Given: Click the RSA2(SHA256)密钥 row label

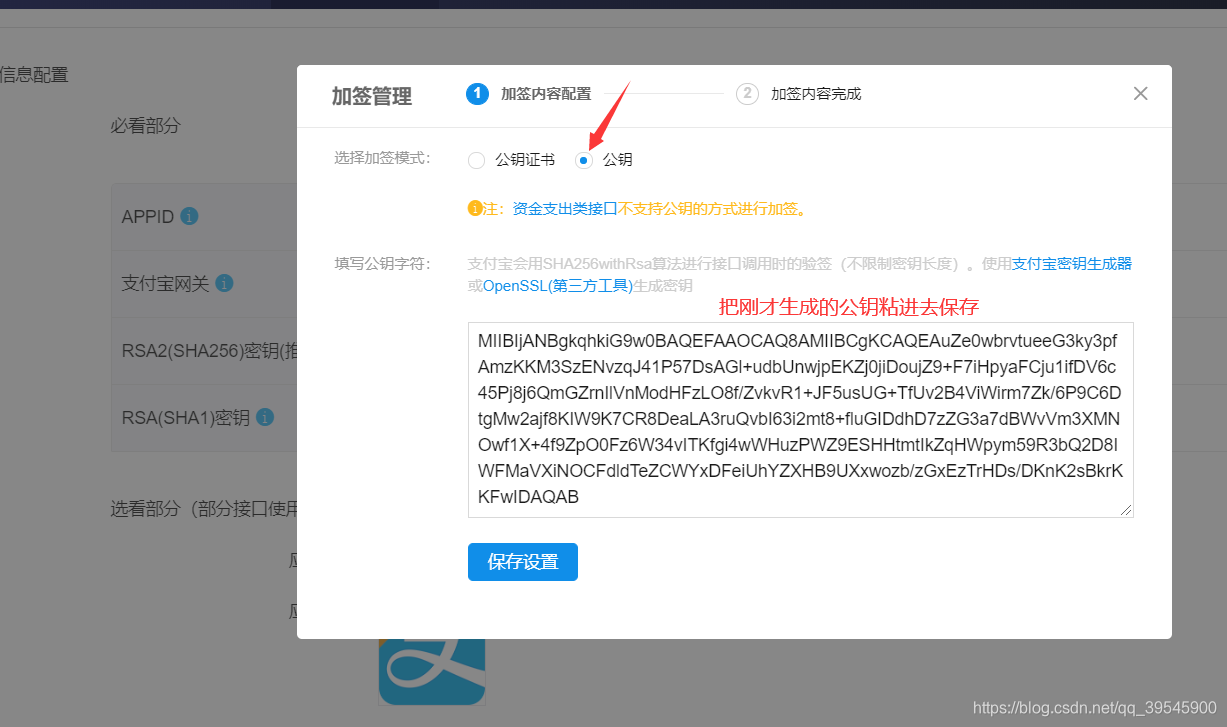Looking at the screenshot, I should click(x=209, y=350).
